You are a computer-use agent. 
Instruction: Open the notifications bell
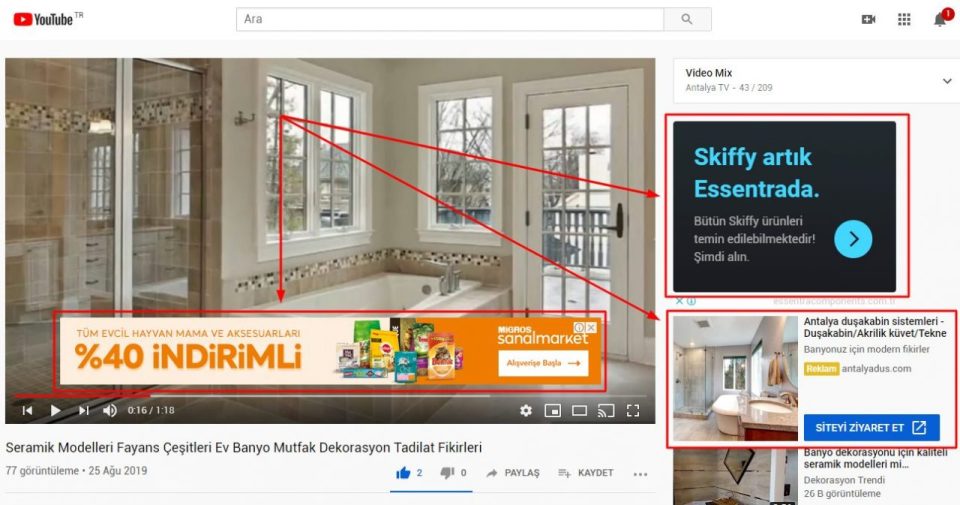pyautogui.click(x=940, y=20)
